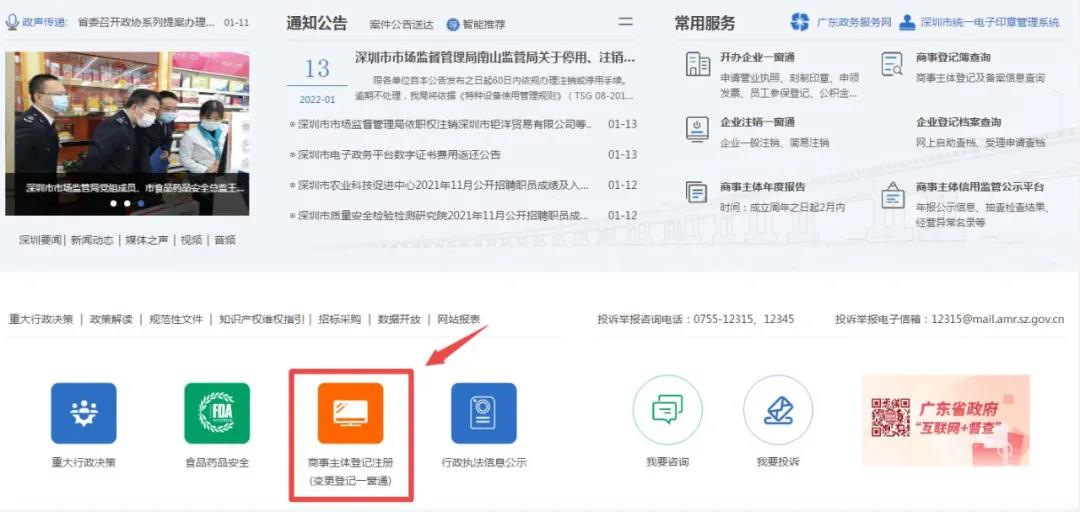
Task: Open the 重大行政决策 blue icon
Action: click(84, 413)
